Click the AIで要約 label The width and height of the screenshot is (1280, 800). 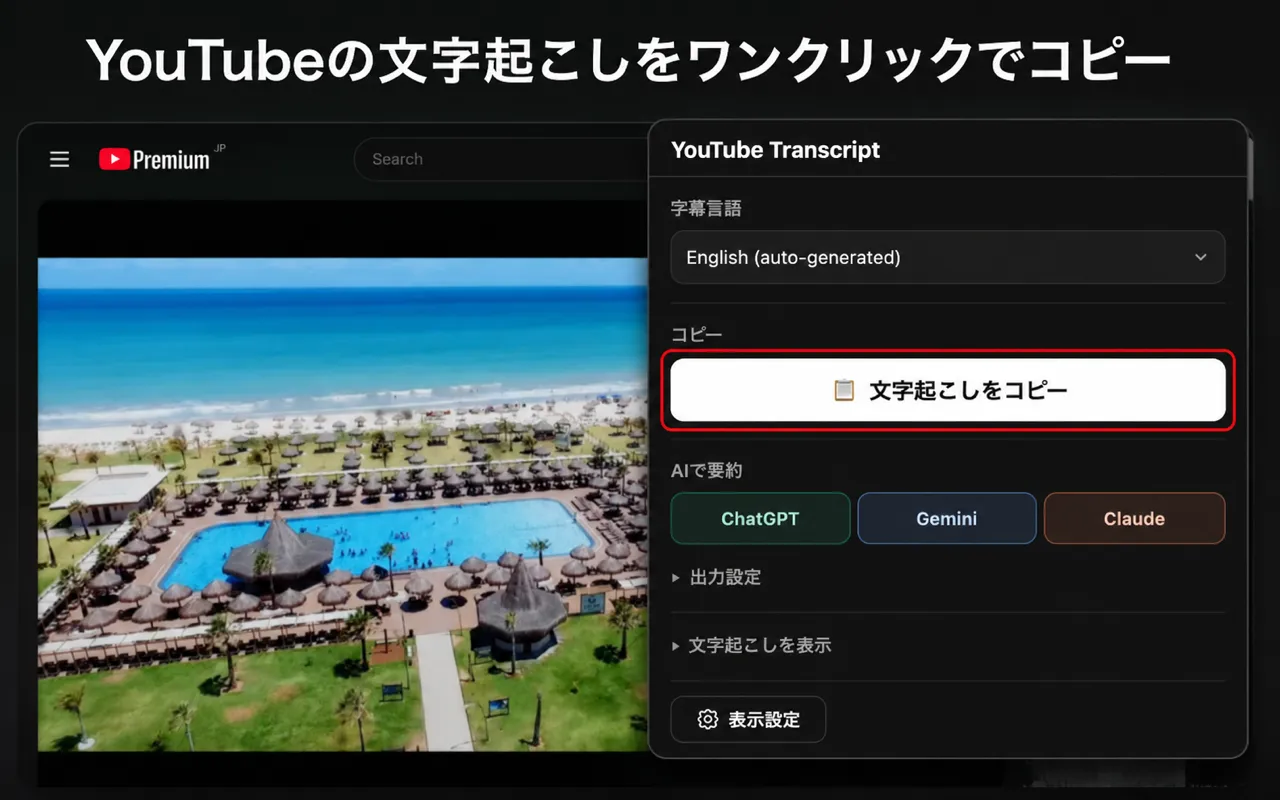(706, 470)
